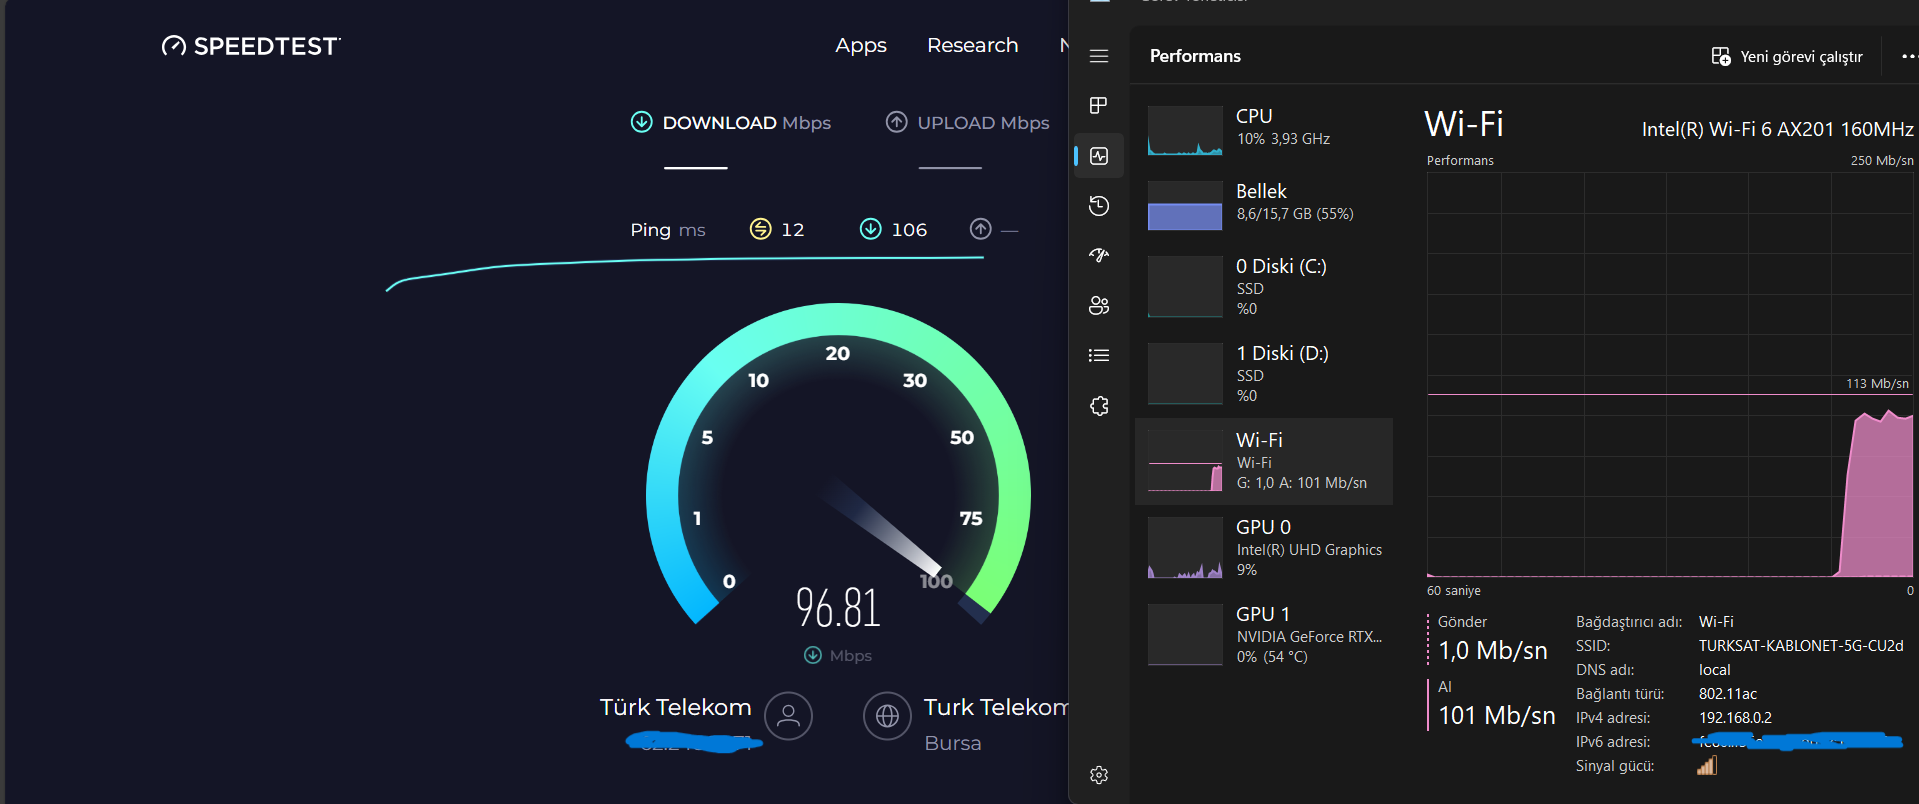
Task: Click the DNS adı value local
Action: (1714, 670)
